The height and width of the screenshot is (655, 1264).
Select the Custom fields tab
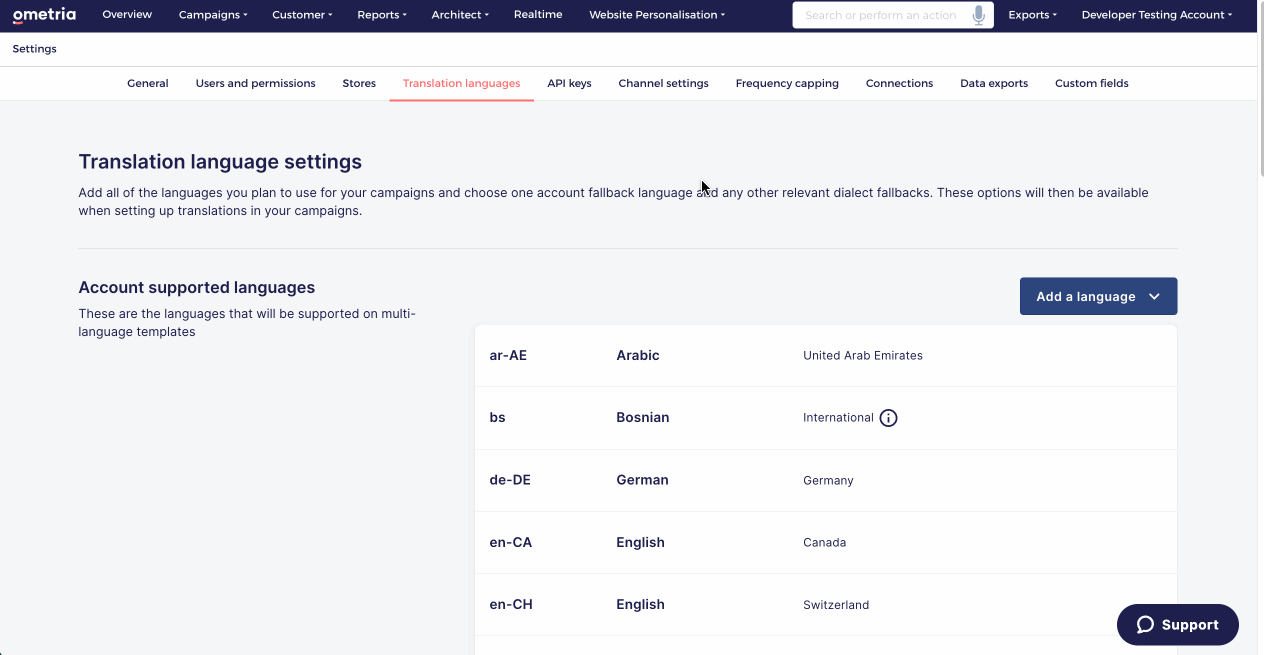pos(1091,84)
